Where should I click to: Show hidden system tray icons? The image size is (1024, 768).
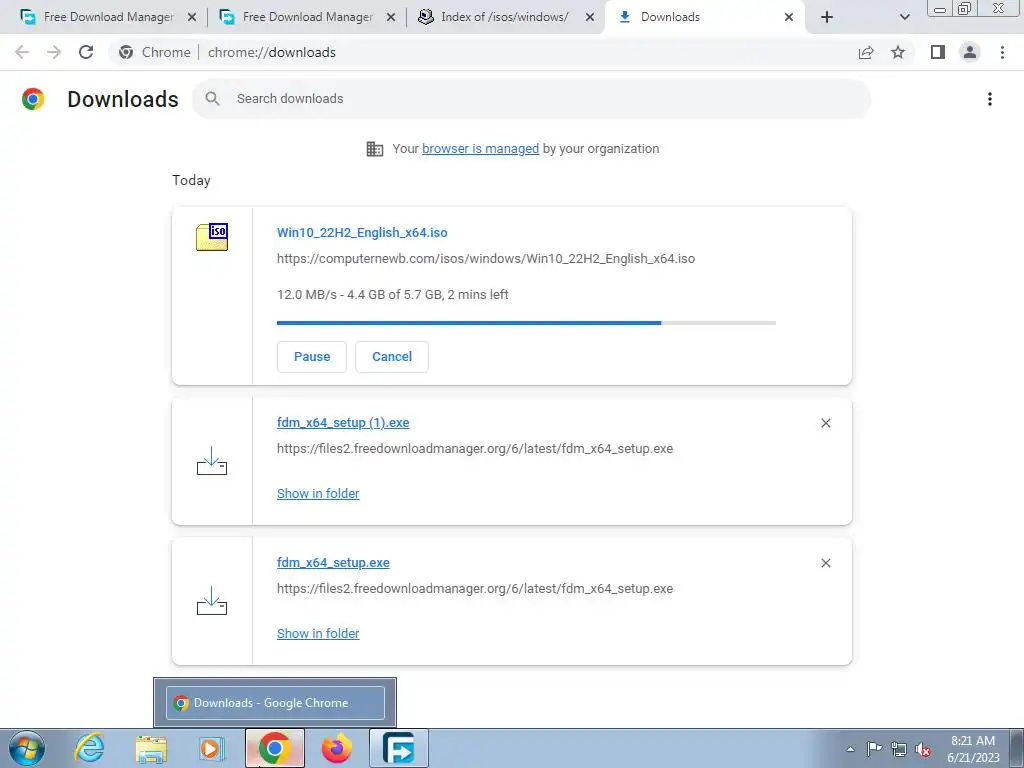[850, 749]
